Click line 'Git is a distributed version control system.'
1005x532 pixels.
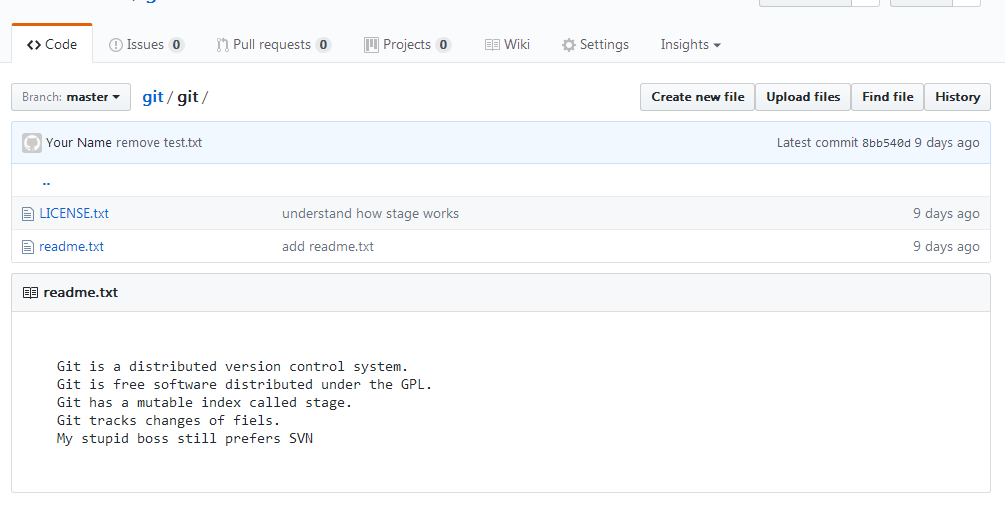point(232,367)
